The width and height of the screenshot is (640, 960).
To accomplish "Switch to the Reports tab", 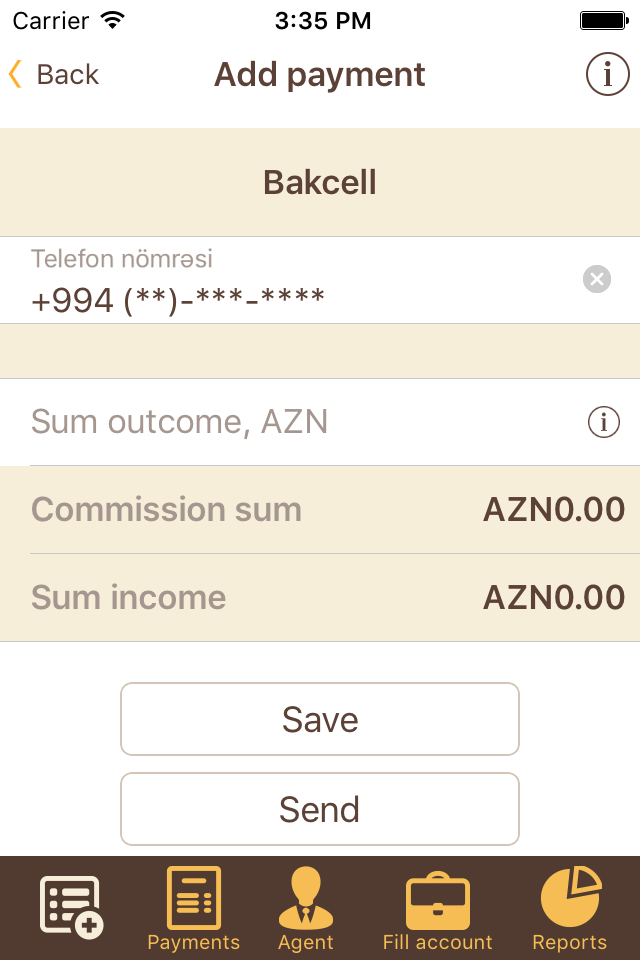I will click(x=569, y=910).
